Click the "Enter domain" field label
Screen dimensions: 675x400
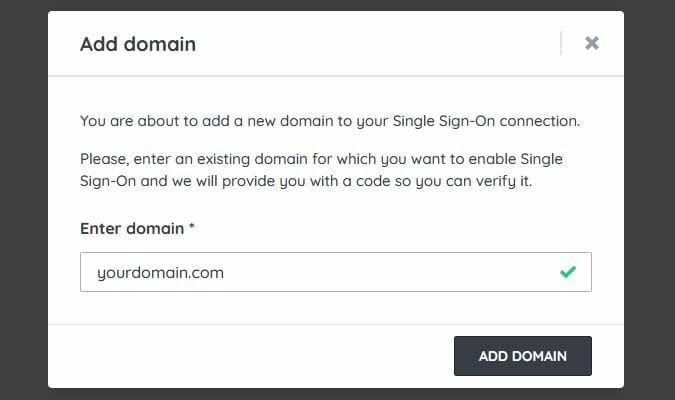click(x=132, y=228)
